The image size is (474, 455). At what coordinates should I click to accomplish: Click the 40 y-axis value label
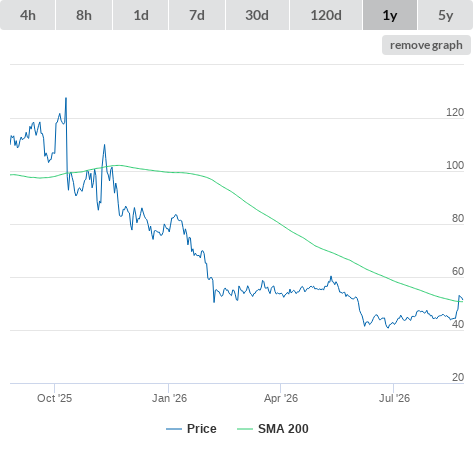tap(458, 324)
